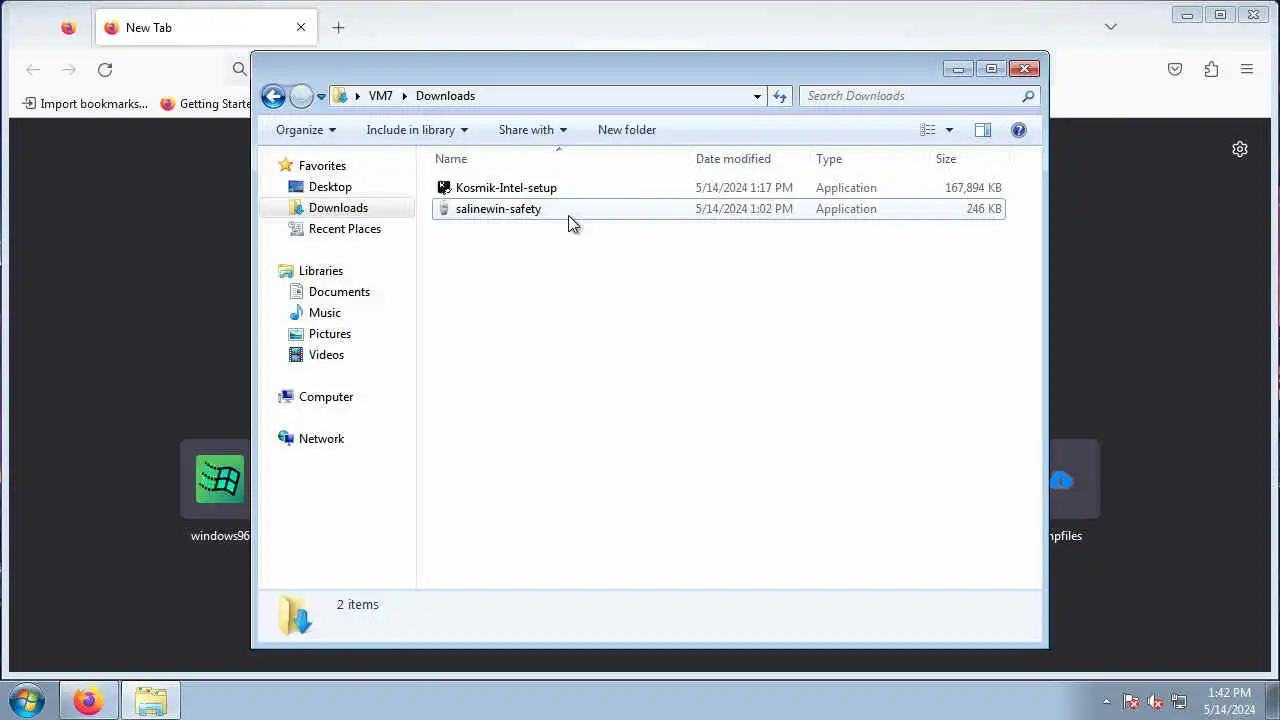Reload the Firefox page
This screenshot has width=1280, height=720.
pyautogui.click(x=105, y=69)
